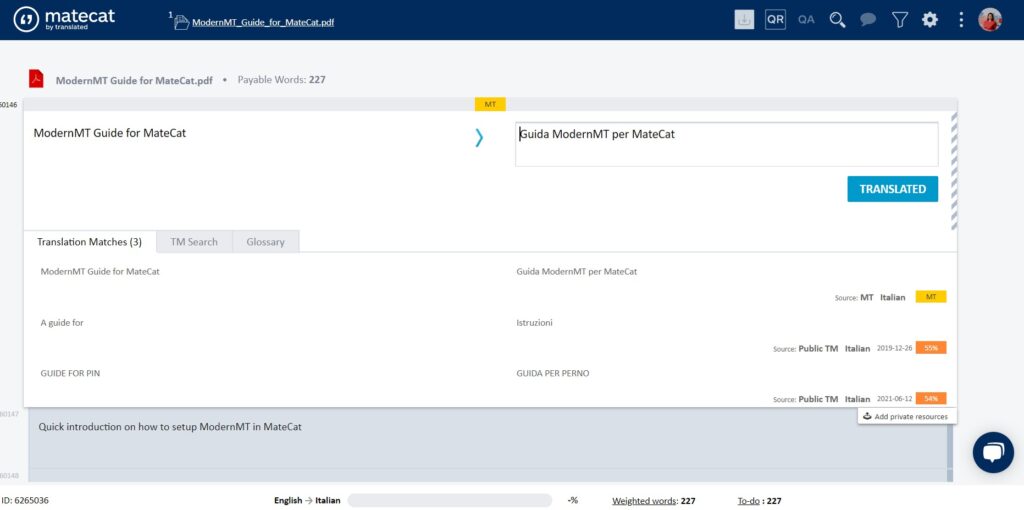Click the yellow MT source badge in matches
Viewport: 1024px width, 510px height.
[x=931, y=297]
